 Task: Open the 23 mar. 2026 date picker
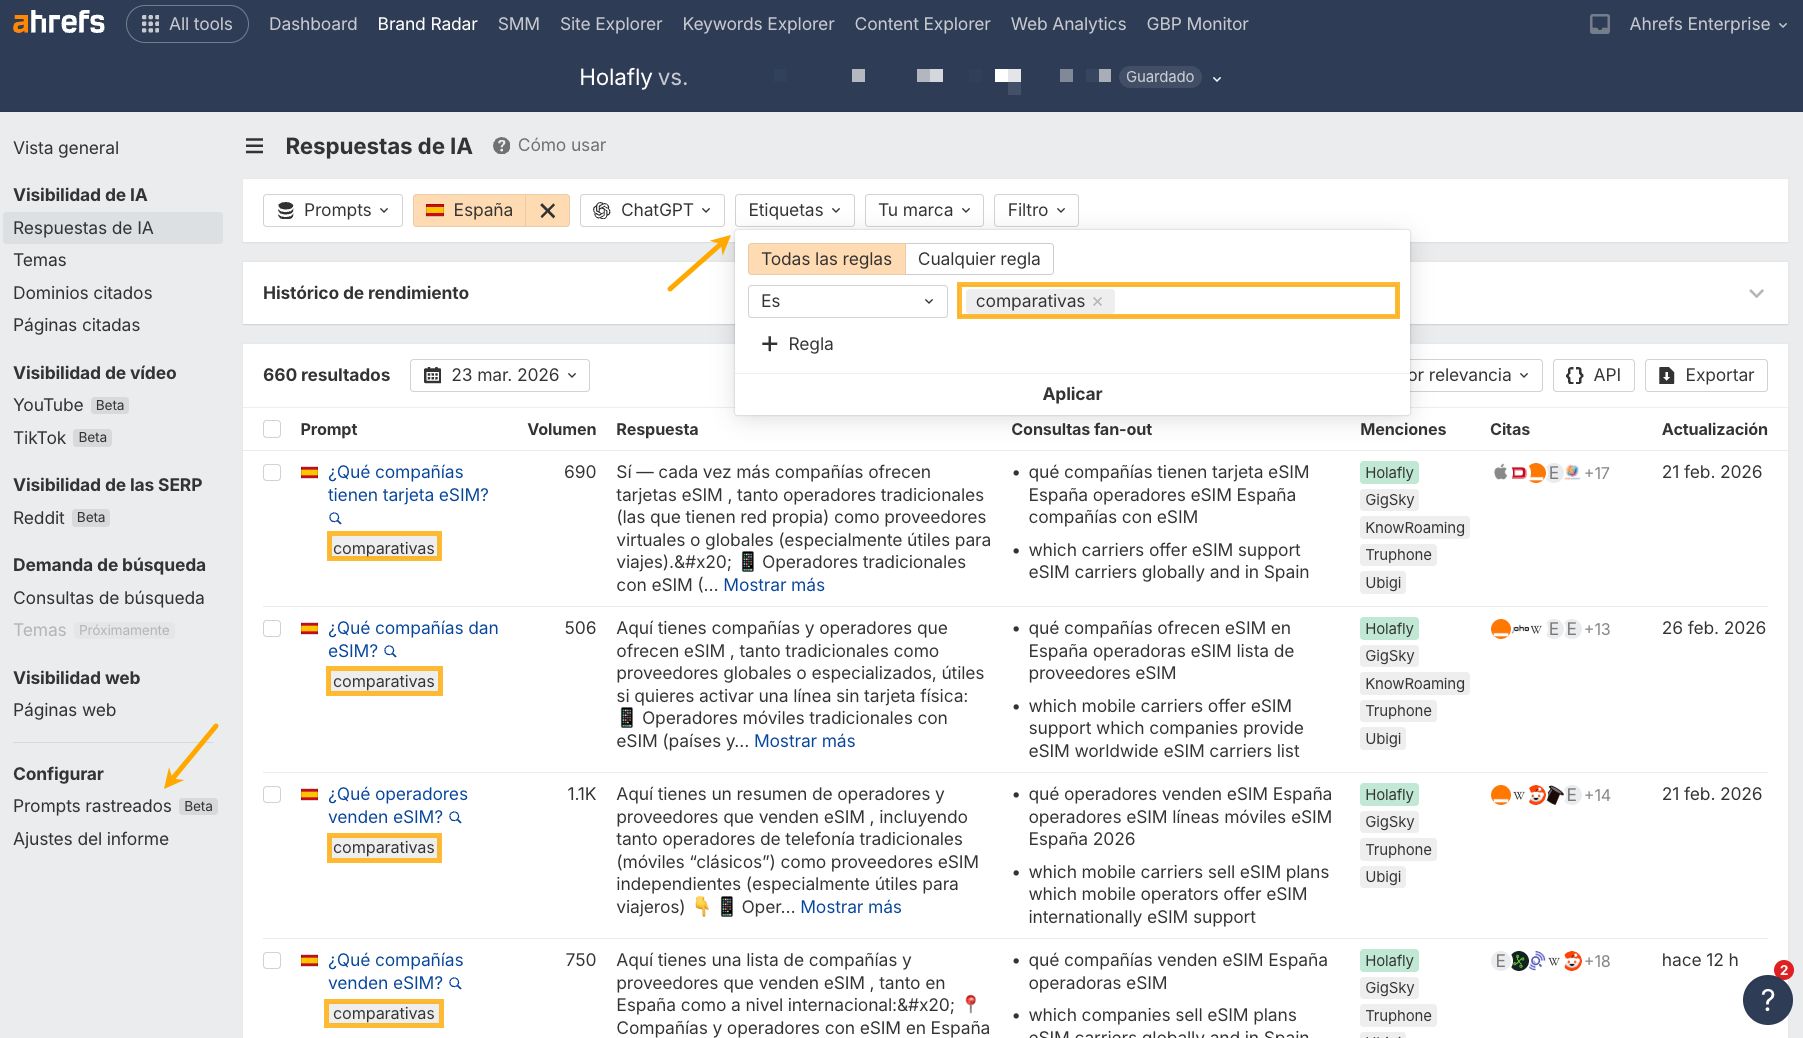tap(500, 375)
